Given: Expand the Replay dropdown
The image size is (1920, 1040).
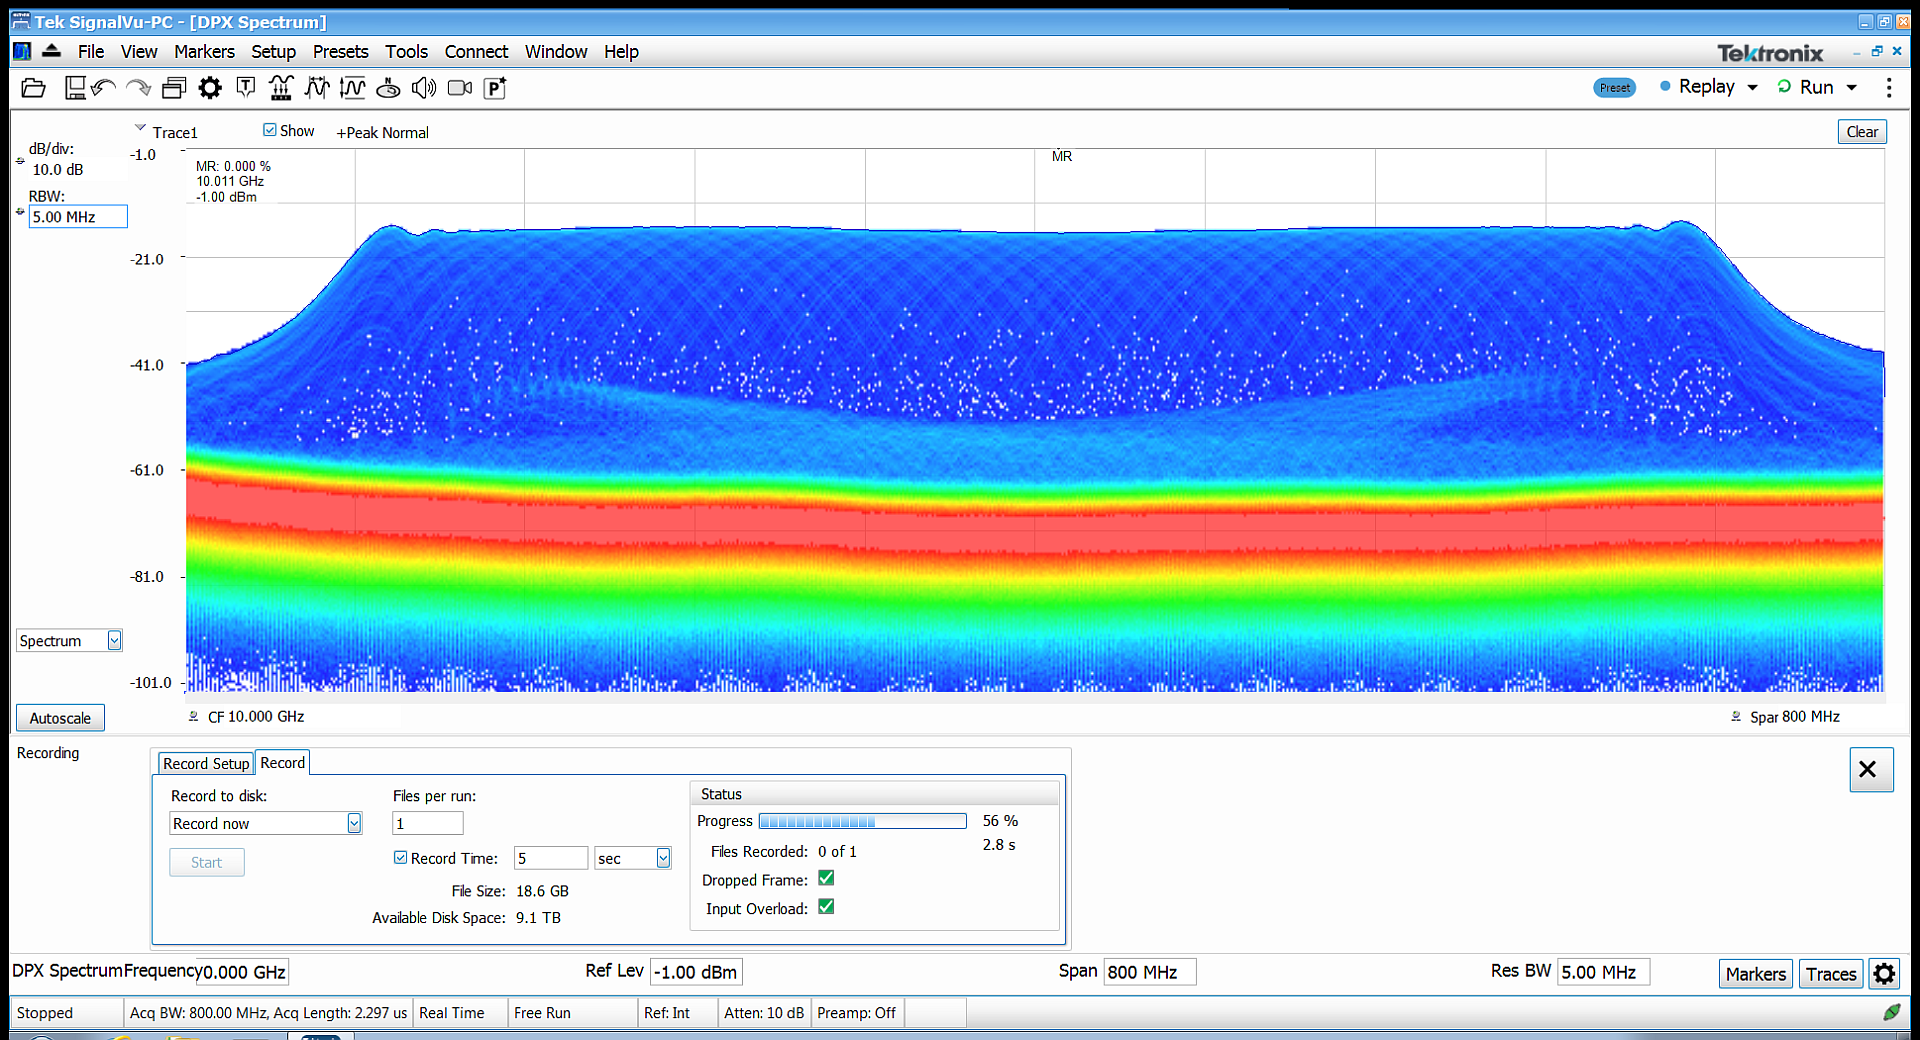Looking at the screenshot, I should (1752, 87).
